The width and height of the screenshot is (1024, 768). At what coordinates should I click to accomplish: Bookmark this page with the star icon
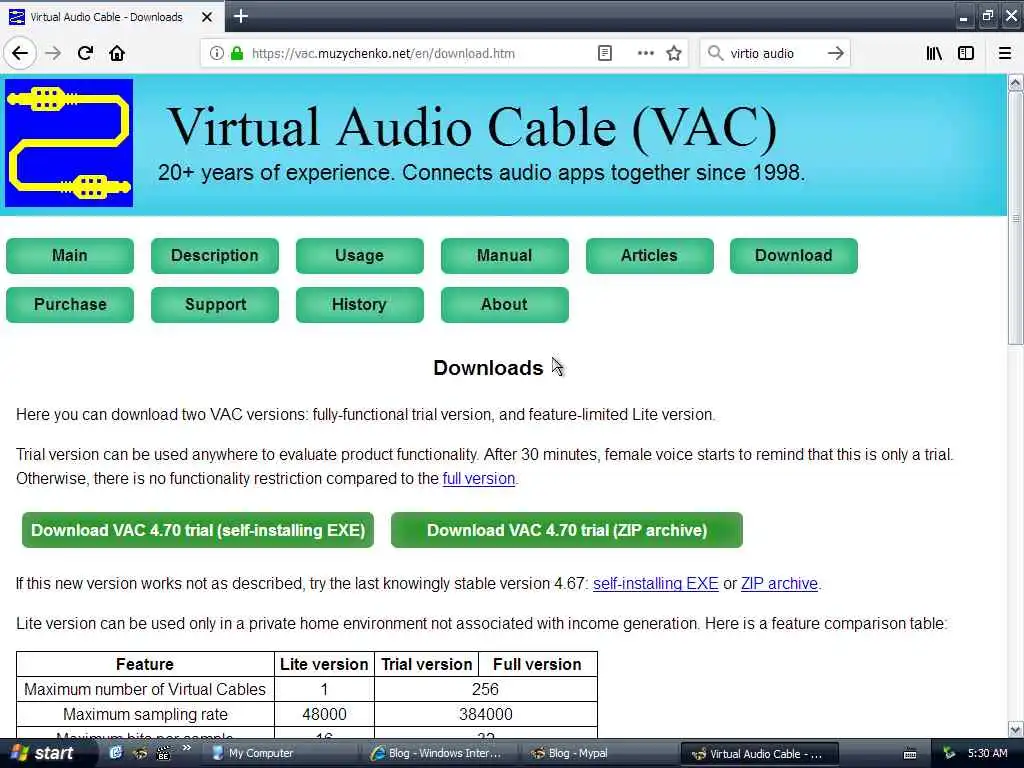[674, 54]
